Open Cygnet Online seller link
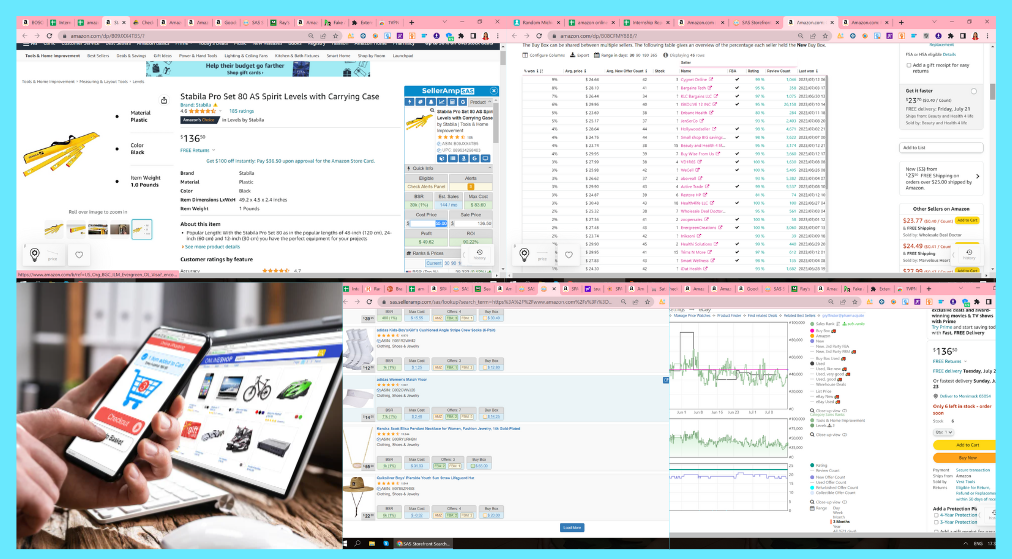This screenshot has width=1012, height=559. (x=694, y=79)
